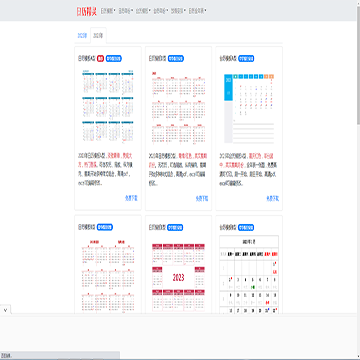Select the active second year tab
360x360 pixels.
click(x=98, y=35)
